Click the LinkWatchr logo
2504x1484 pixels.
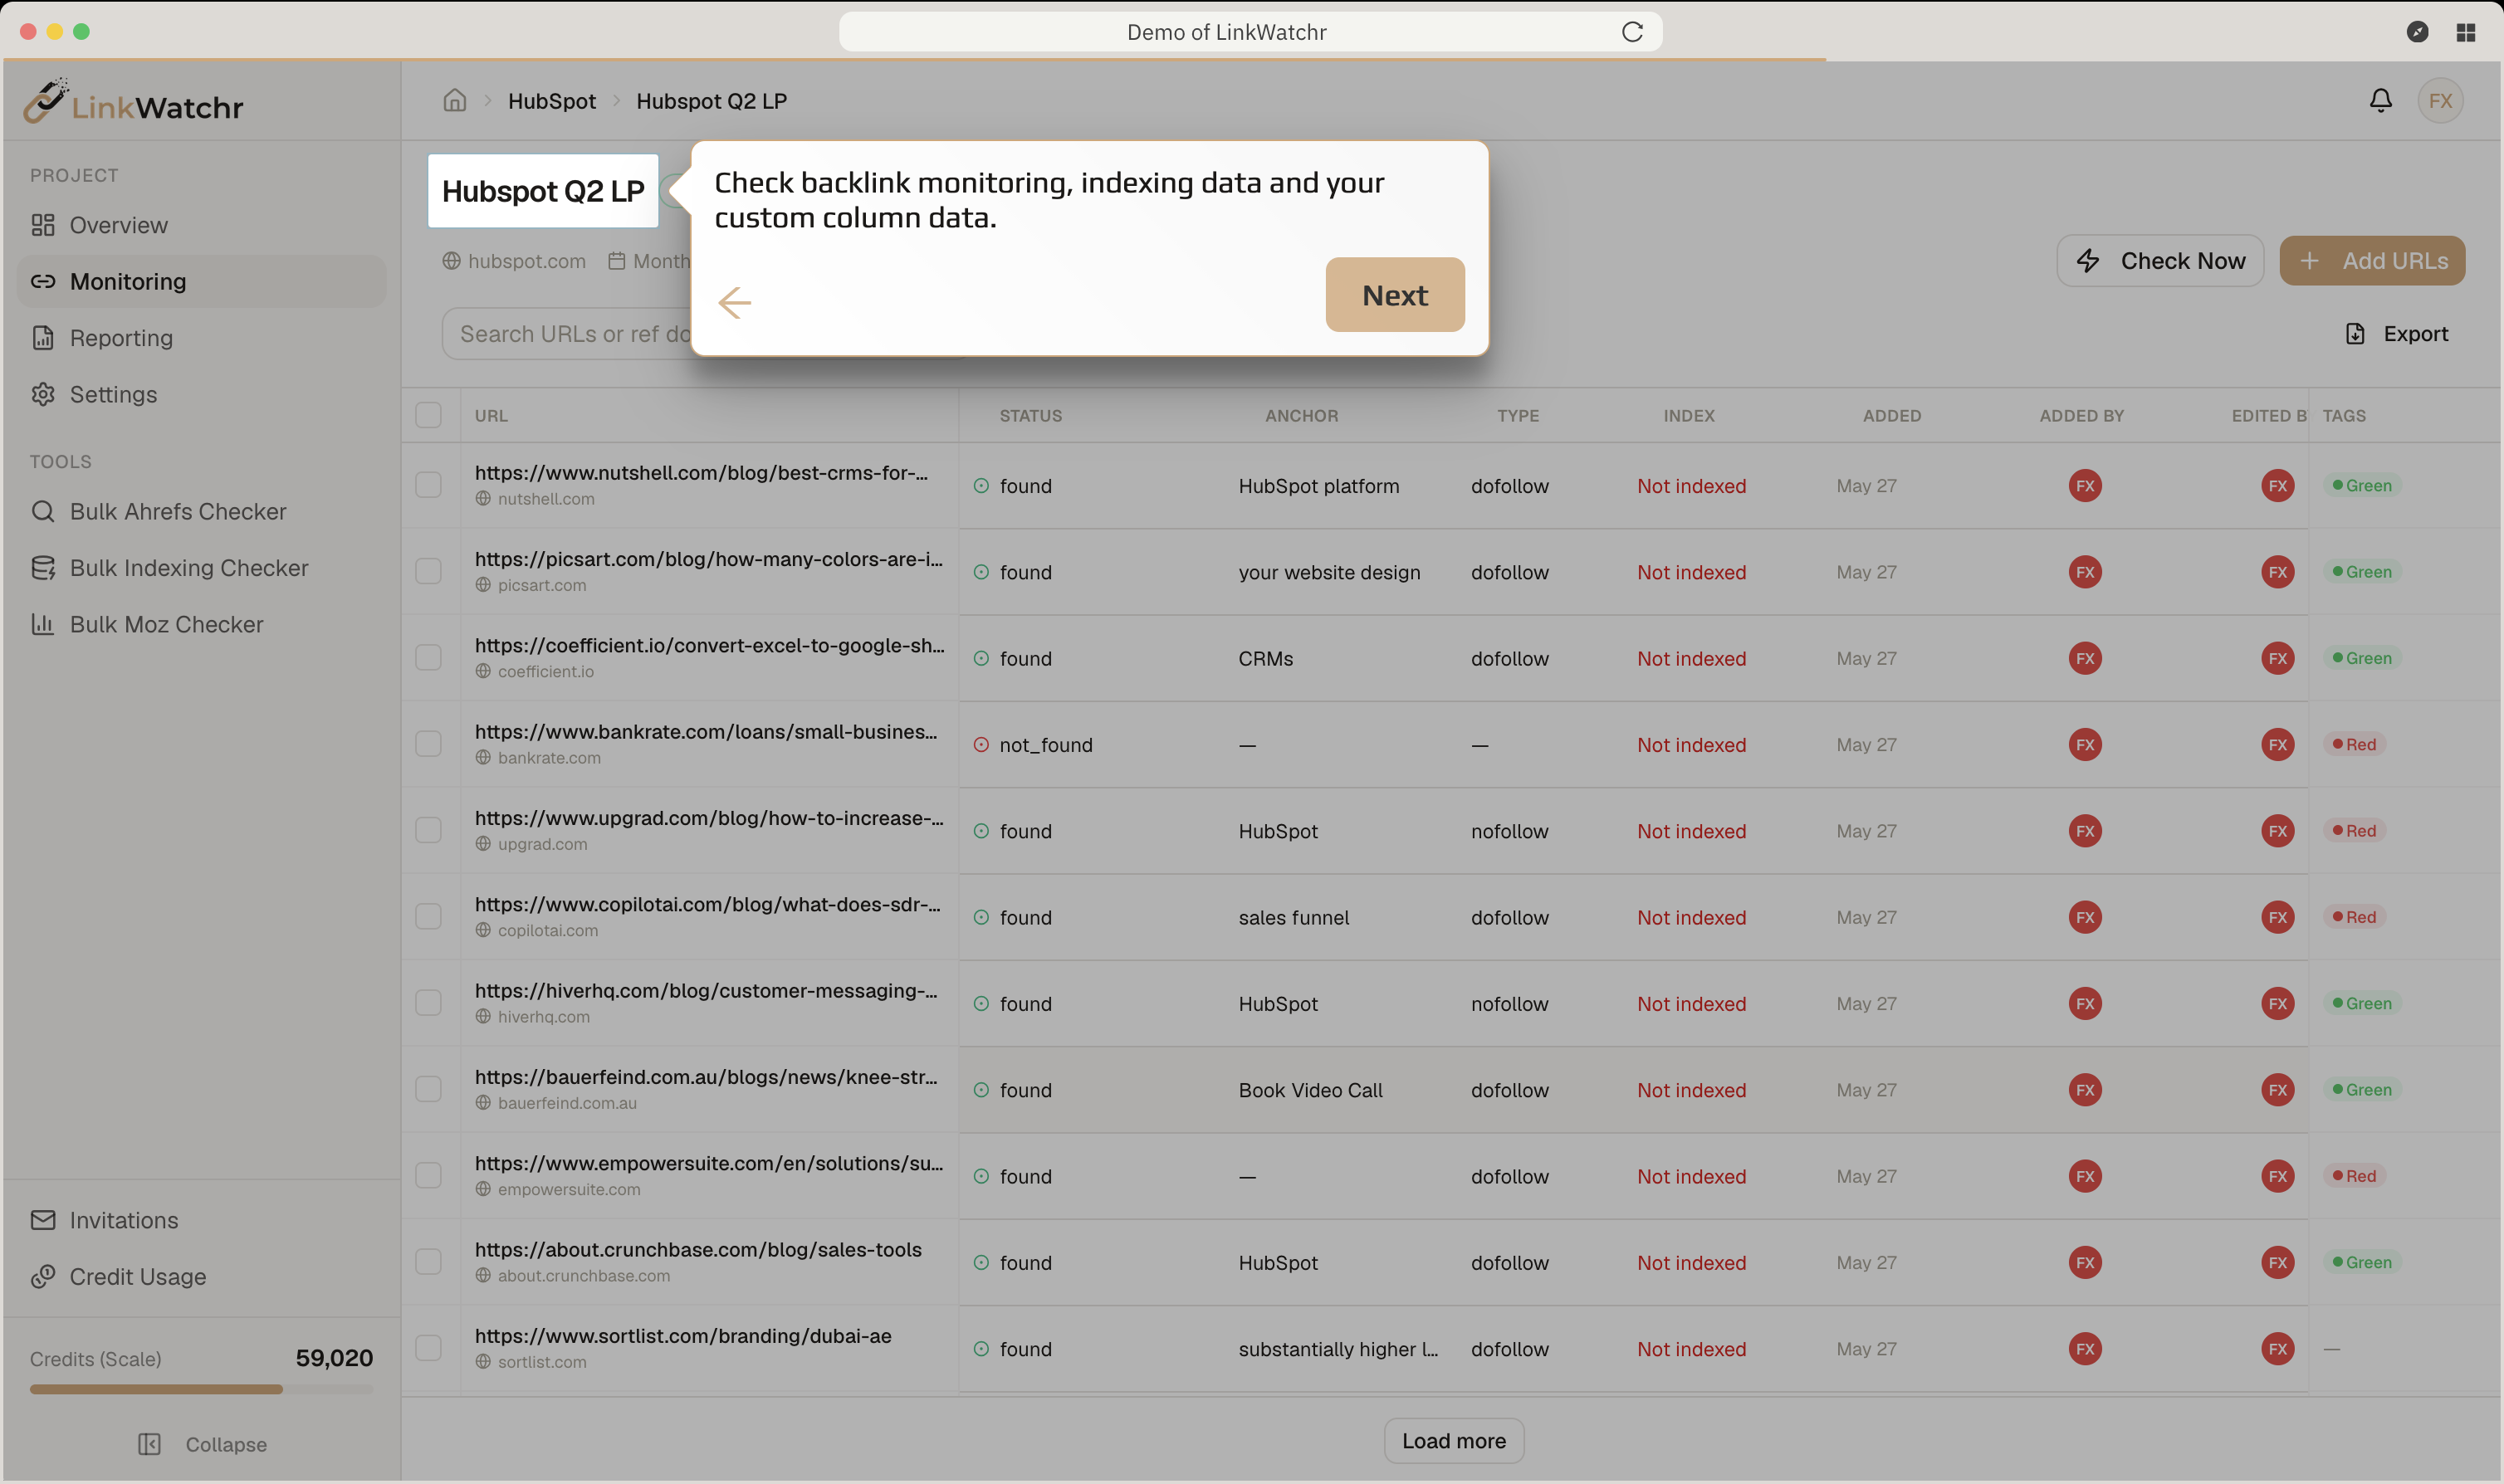pyautogui.click(x=134, y=101)
